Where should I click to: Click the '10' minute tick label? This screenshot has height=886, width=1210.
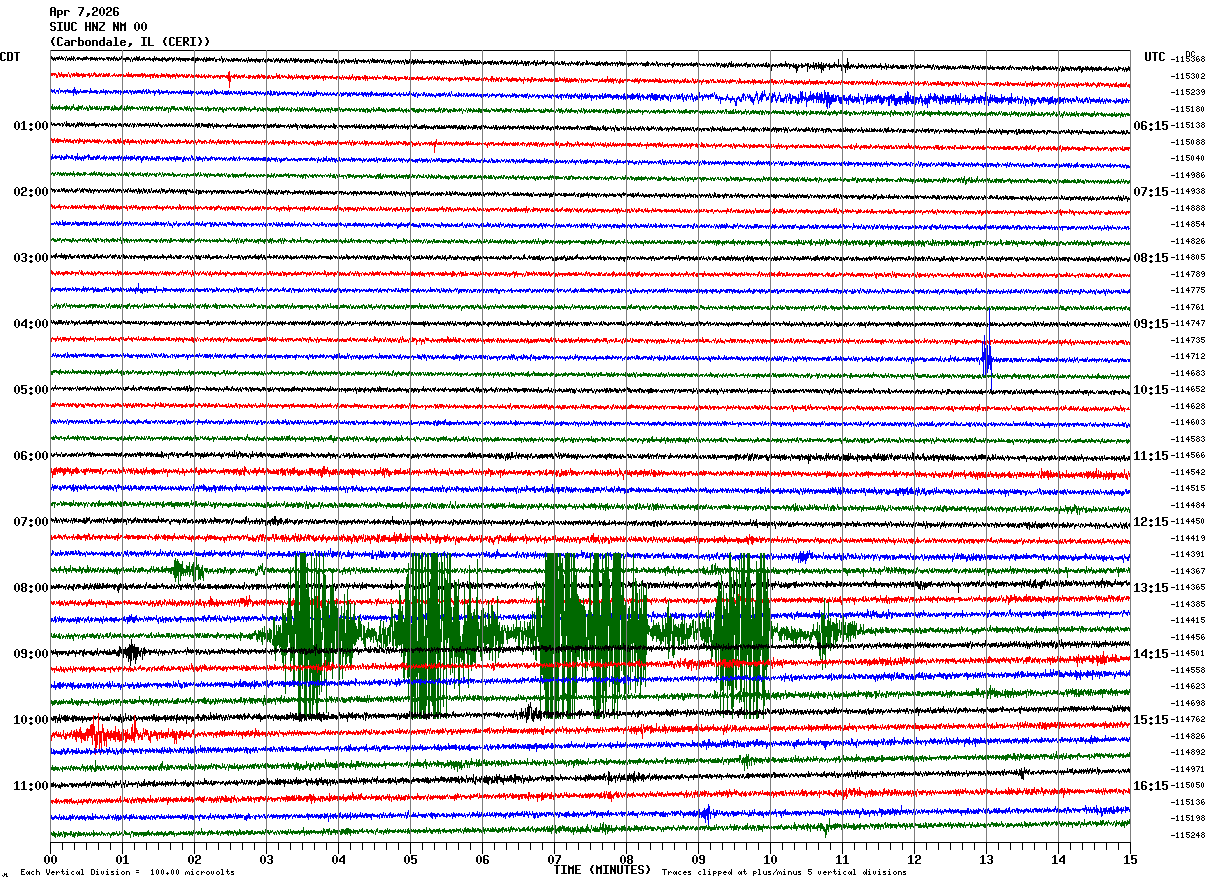[x=770, y=859]
